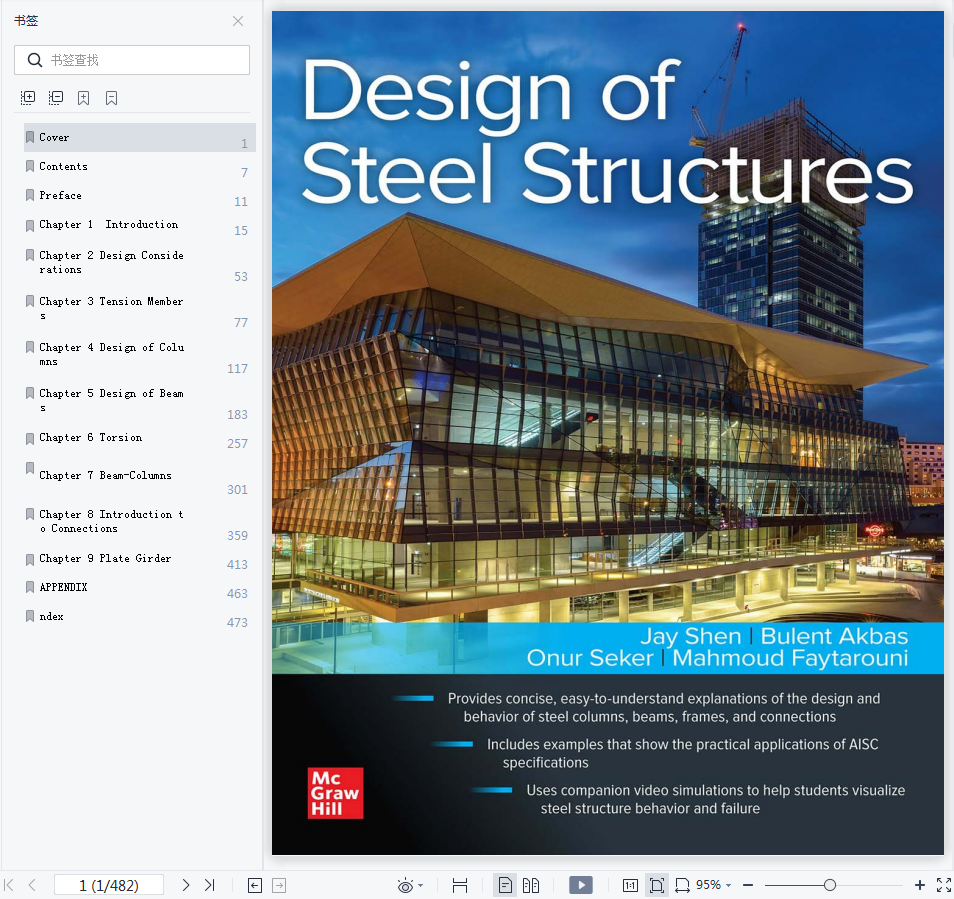Go back to previous view

coord(255,886)
